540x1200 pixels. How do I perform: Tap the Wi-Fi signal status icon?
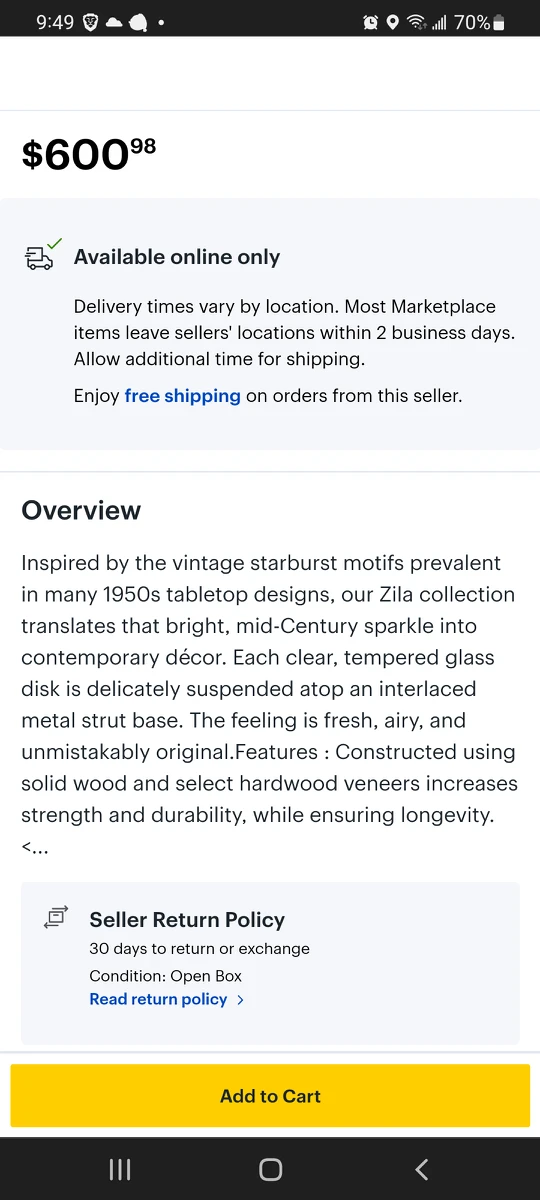tap(416, 22)
